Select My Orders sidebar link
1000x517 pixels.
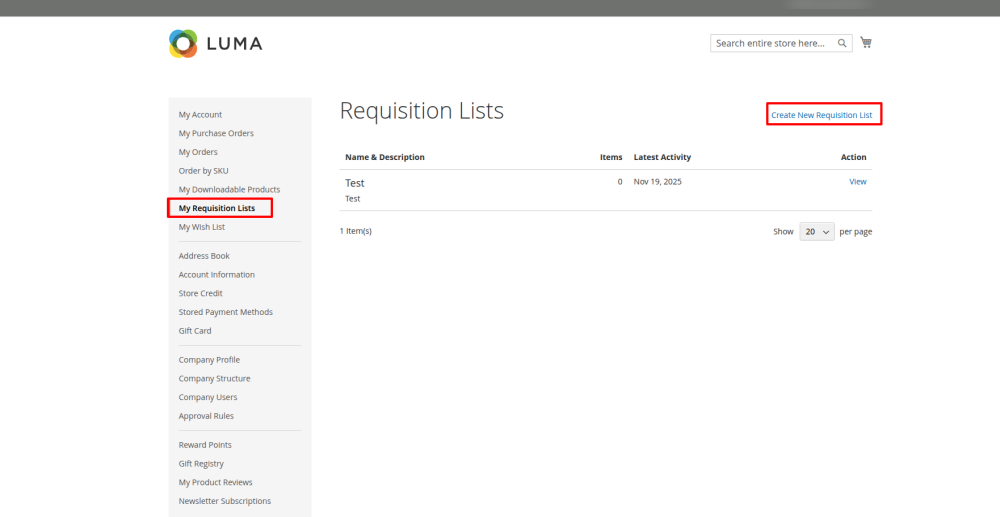198,152
